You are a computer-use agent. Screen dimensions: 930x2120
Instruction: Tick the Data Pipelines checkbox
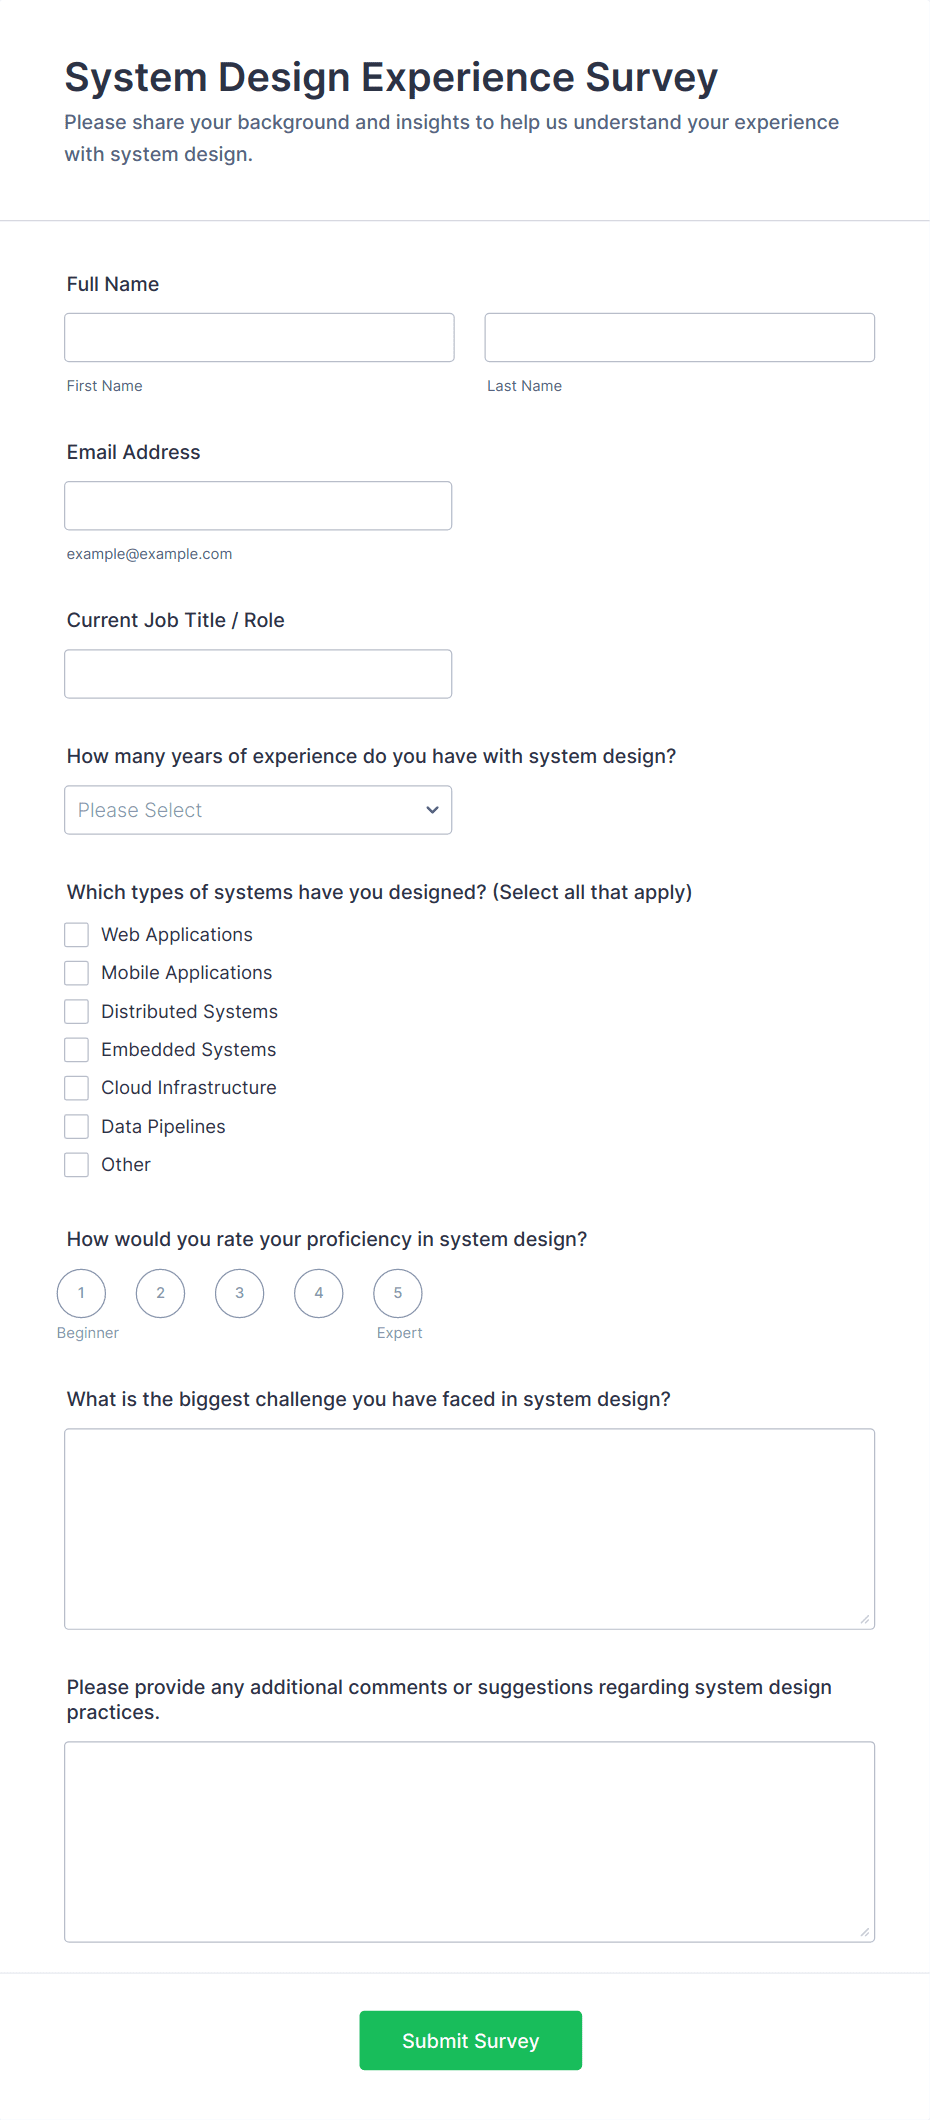[77, 1127]
